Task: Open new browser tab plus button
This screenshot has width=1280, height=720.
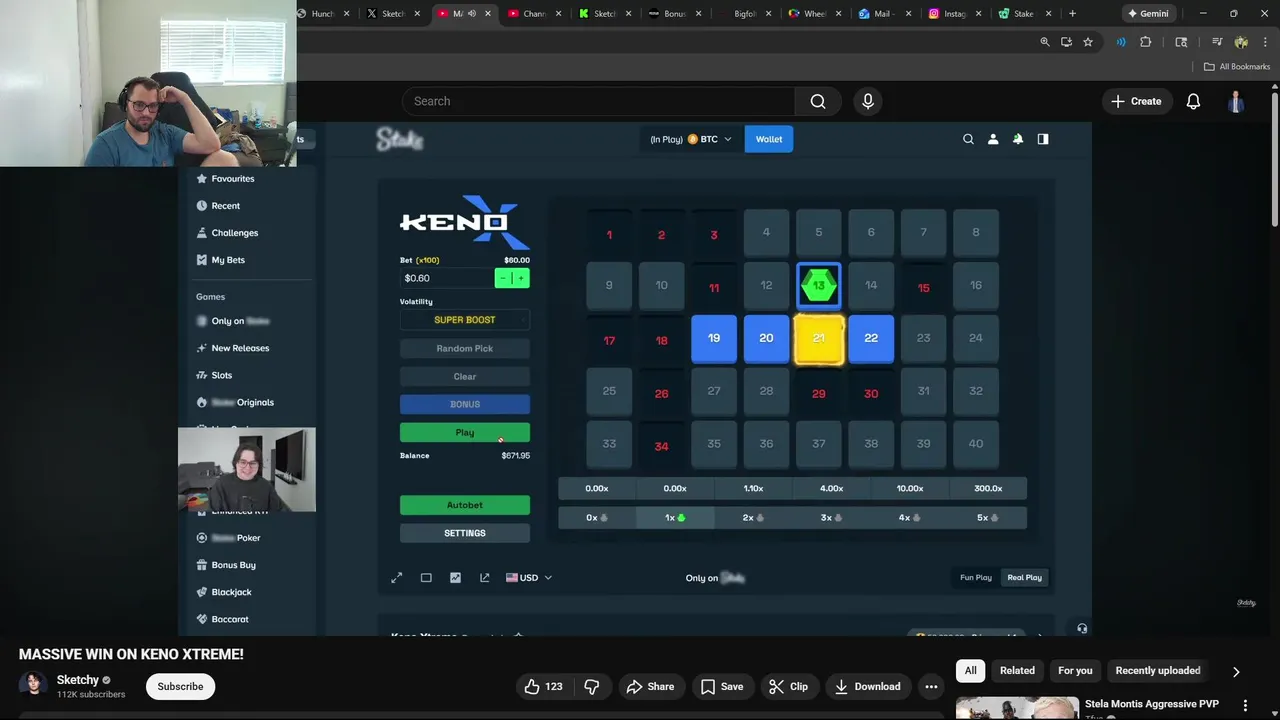Action: (x=1072, y=13)
